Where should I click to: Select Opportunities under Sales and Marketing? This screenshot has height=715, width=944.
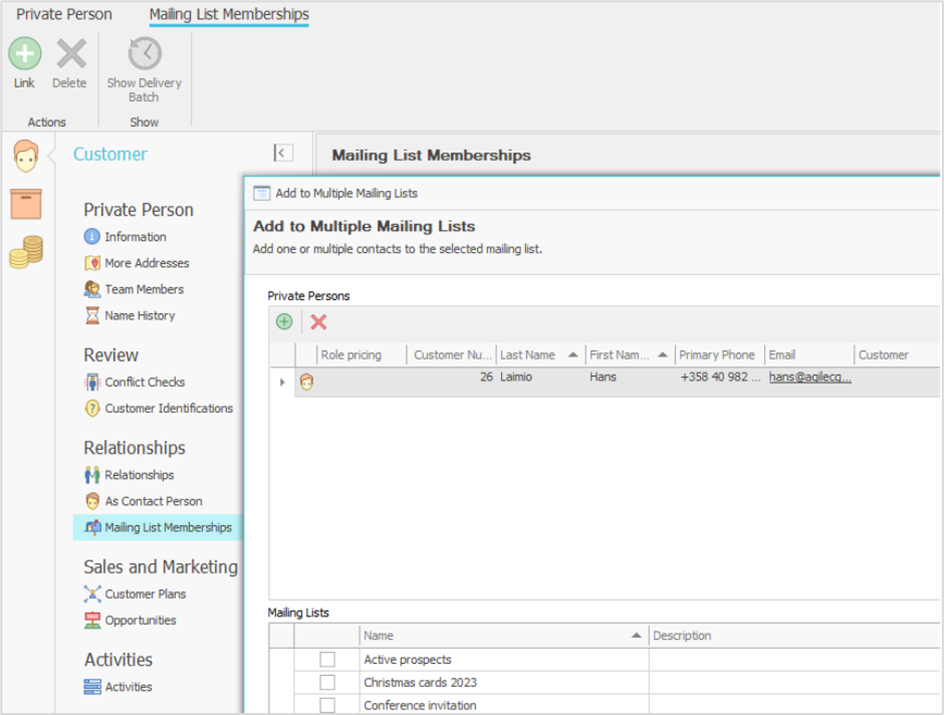coord(140,620)
